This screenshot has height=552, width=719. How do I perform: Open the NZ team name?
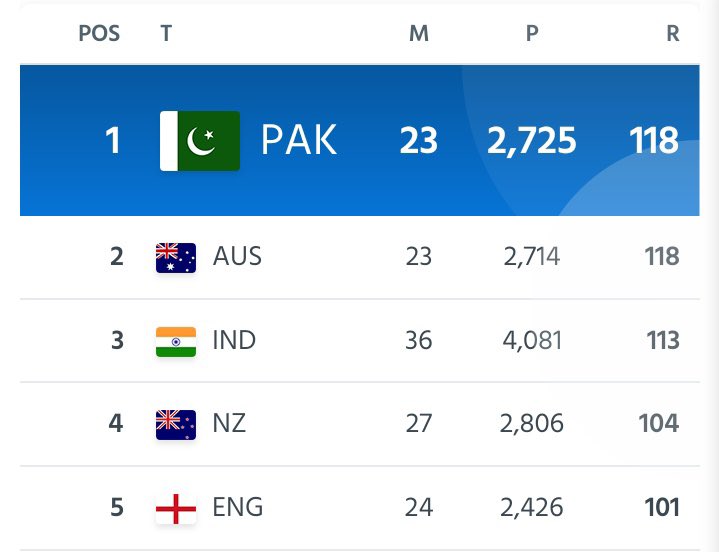(x=229, y=423)
